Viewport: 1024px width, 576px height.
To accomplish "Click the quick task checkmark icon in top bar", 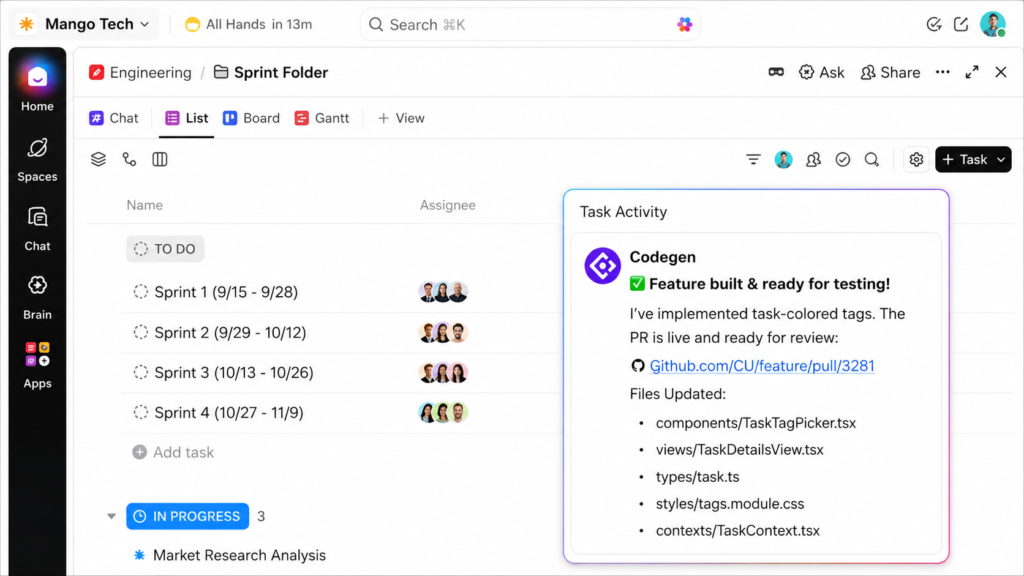I will pyautogui.click(x=934, y=25).
